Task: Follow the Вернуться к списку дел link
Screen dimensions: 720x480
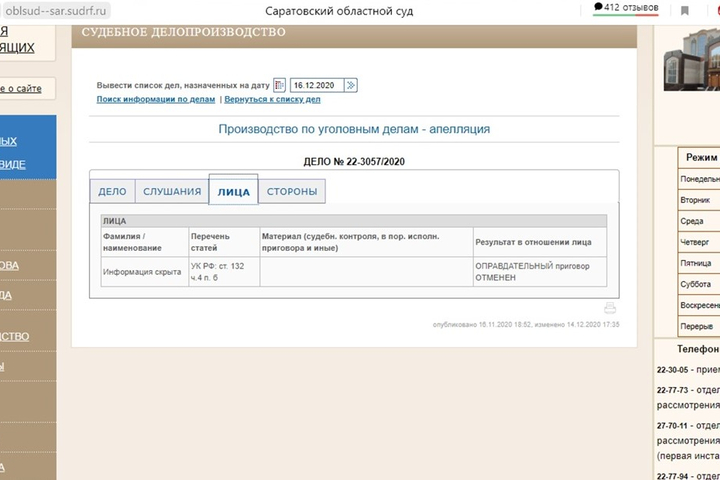Action: tap(272, 99)
